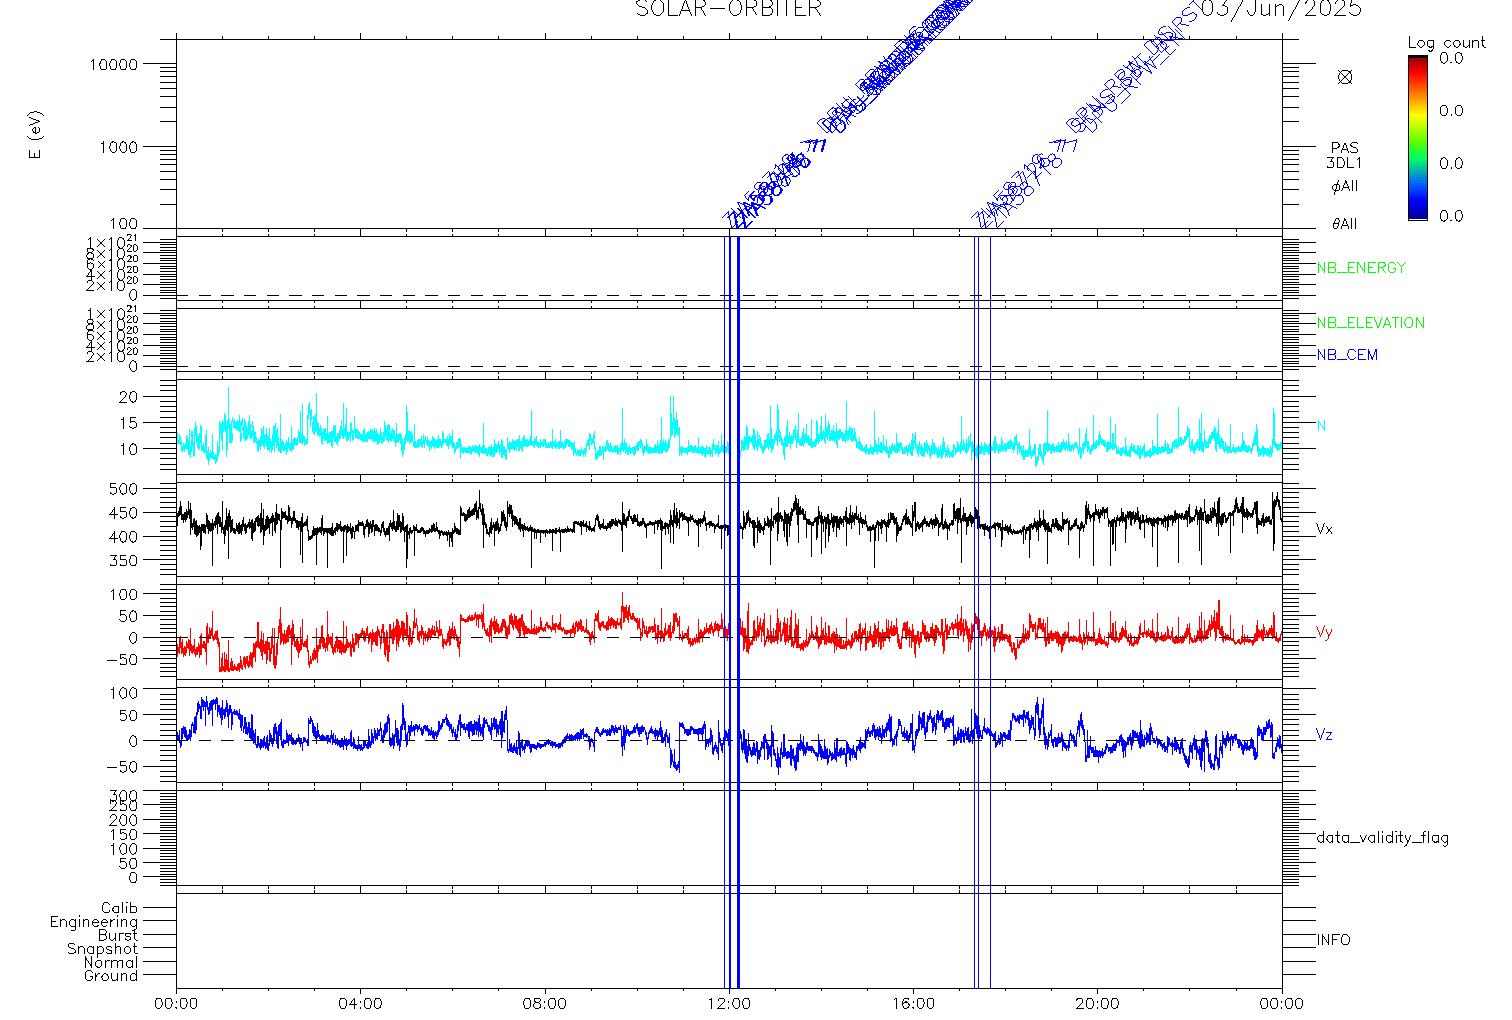The width and height of the screenshot is (1512, 1020).
Task: Click the blue Vz panel label
Action: click(x=1324, y=735)
